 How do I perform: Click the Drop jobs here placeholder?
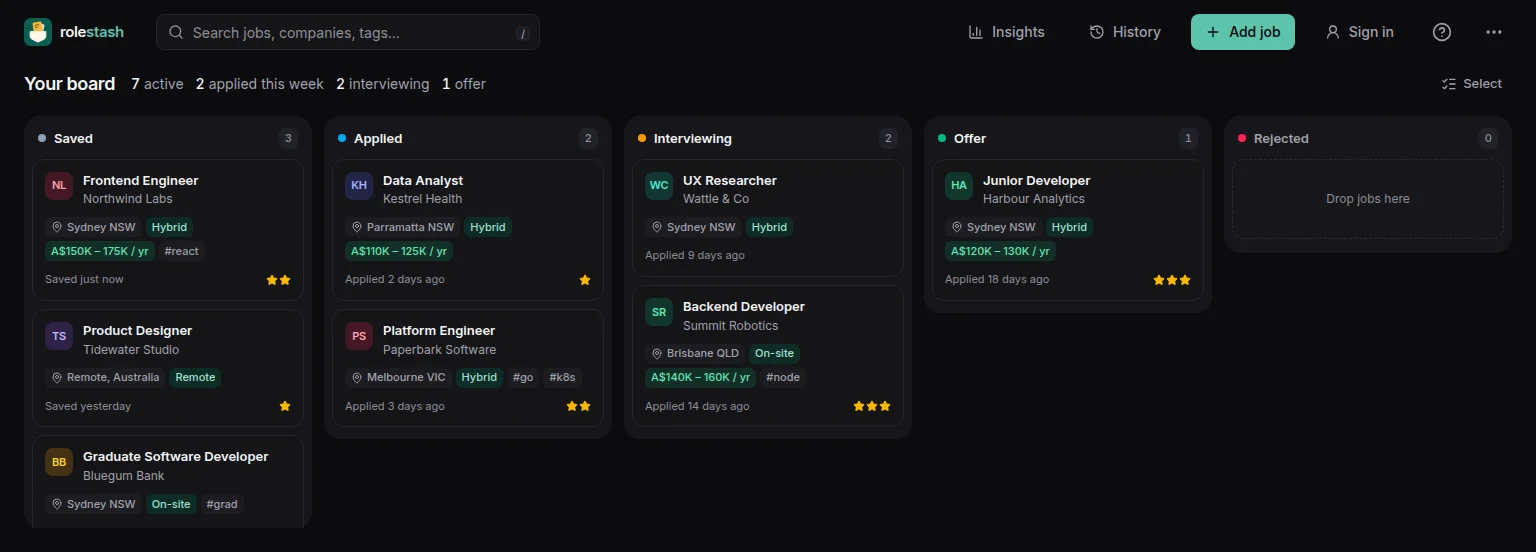pyautogui.click(x=1368, y=199)
